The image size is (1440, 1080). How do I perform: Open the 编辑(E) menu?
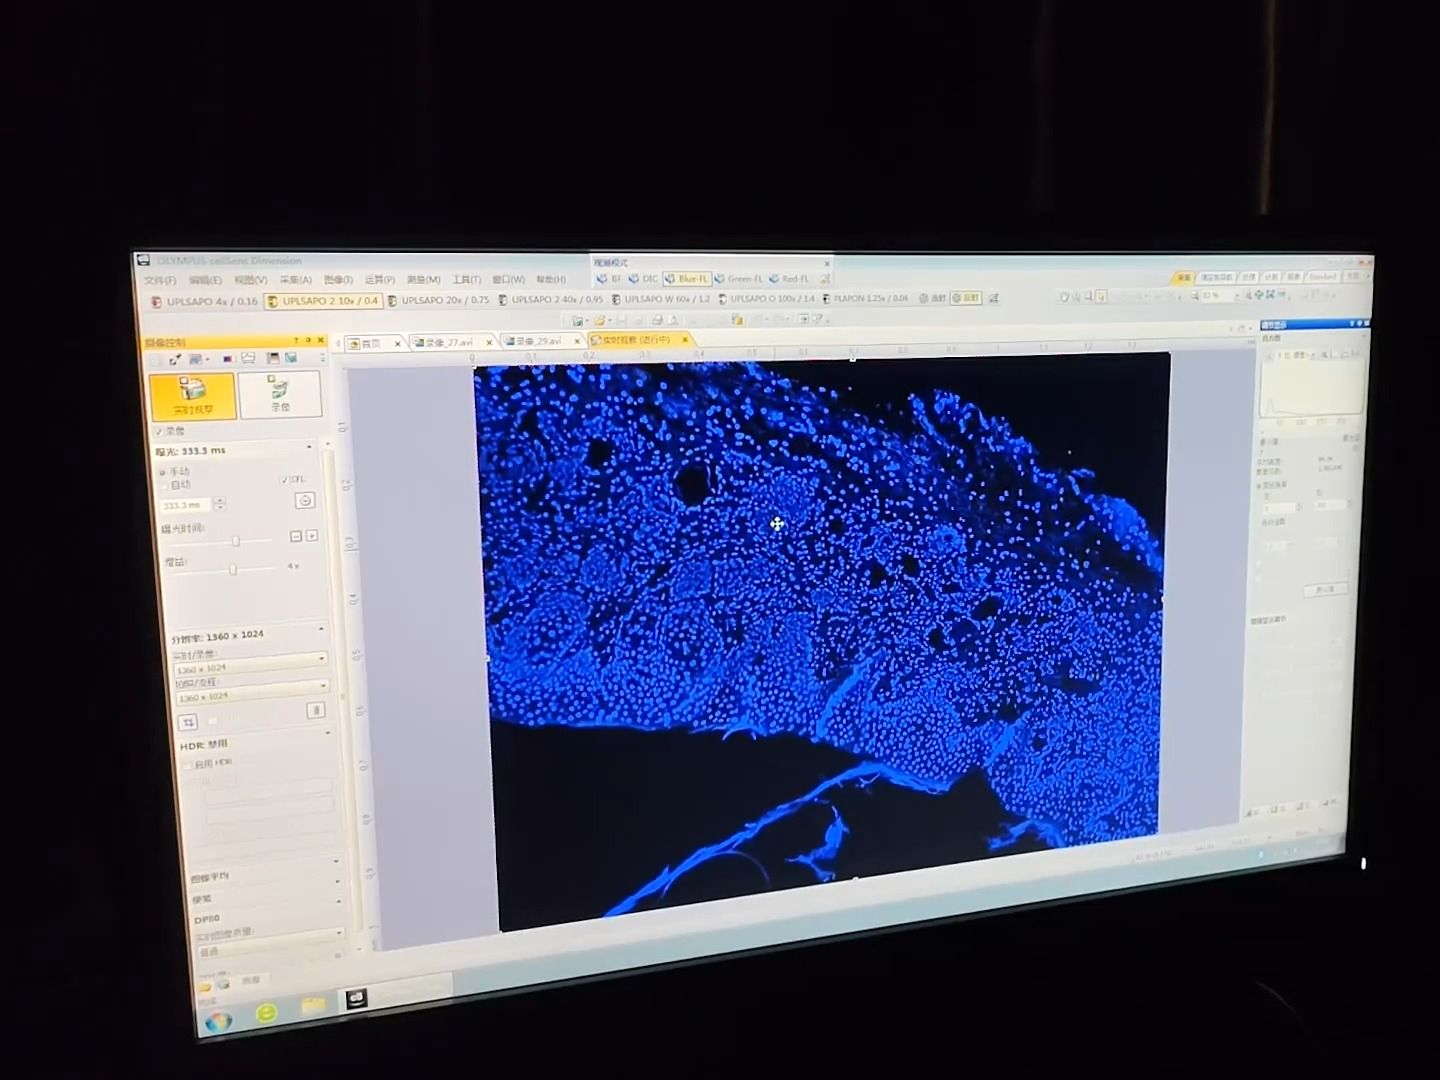click(x=205, y=281)
